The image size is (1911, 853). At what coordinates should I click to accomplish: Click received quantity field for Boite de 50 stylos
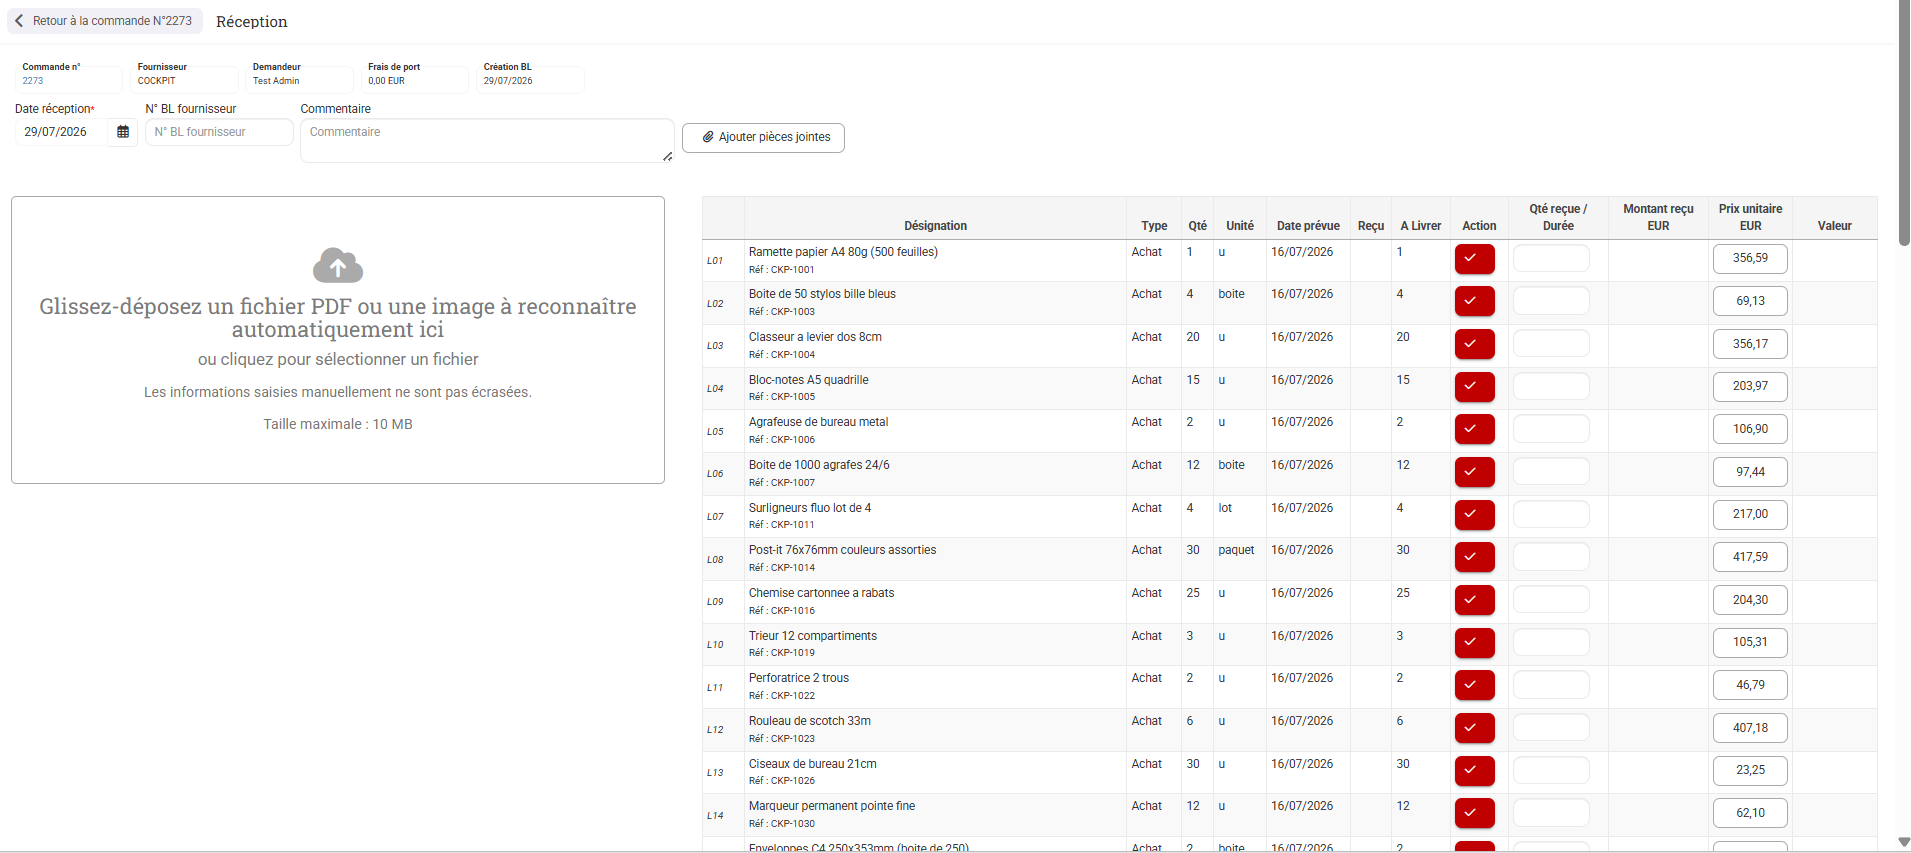pos(1551,301)
